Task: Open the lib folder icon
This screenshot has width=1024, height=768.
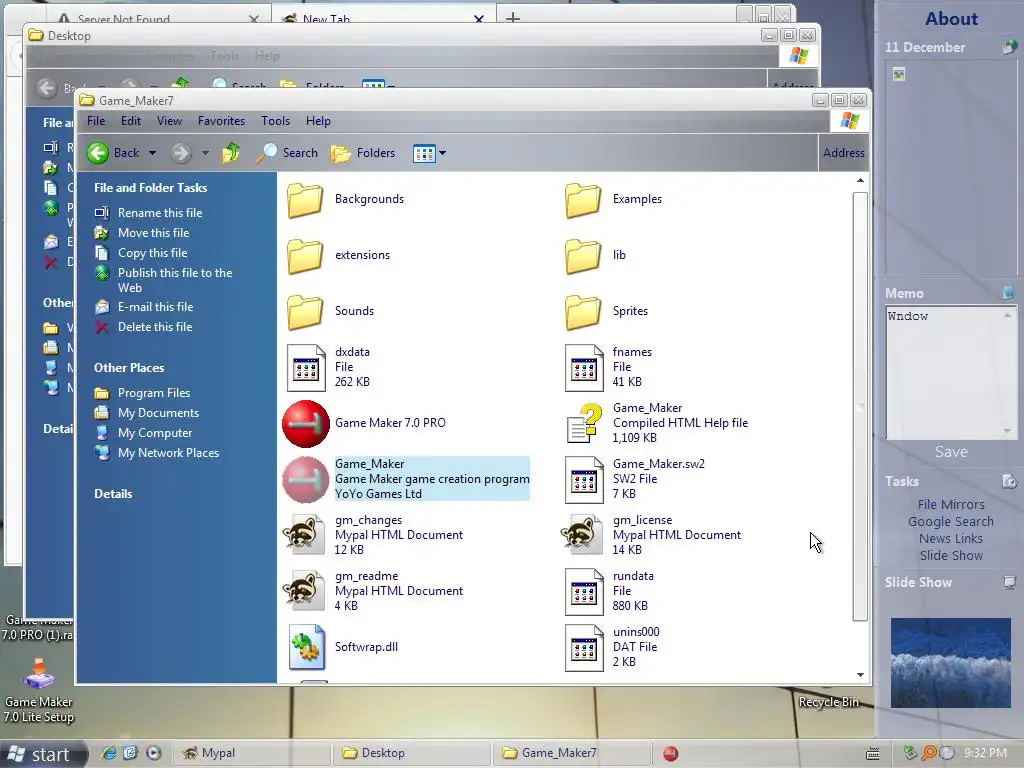Action: click(x=583, y=255)
